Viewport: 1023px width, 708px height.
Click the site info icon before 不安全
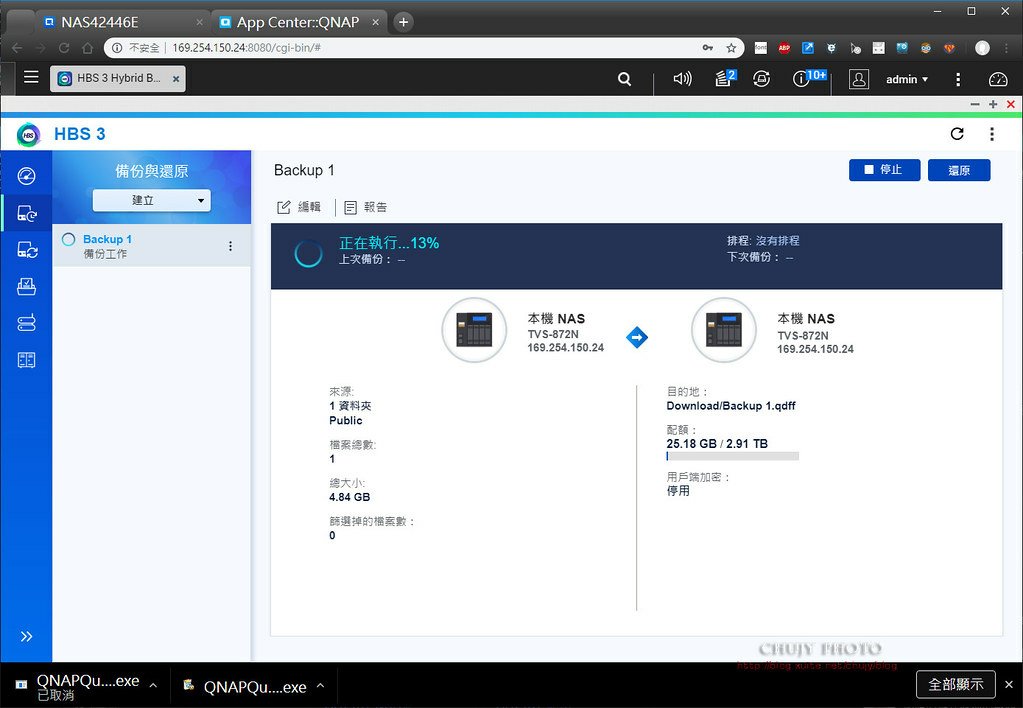[x=117, y=48]
